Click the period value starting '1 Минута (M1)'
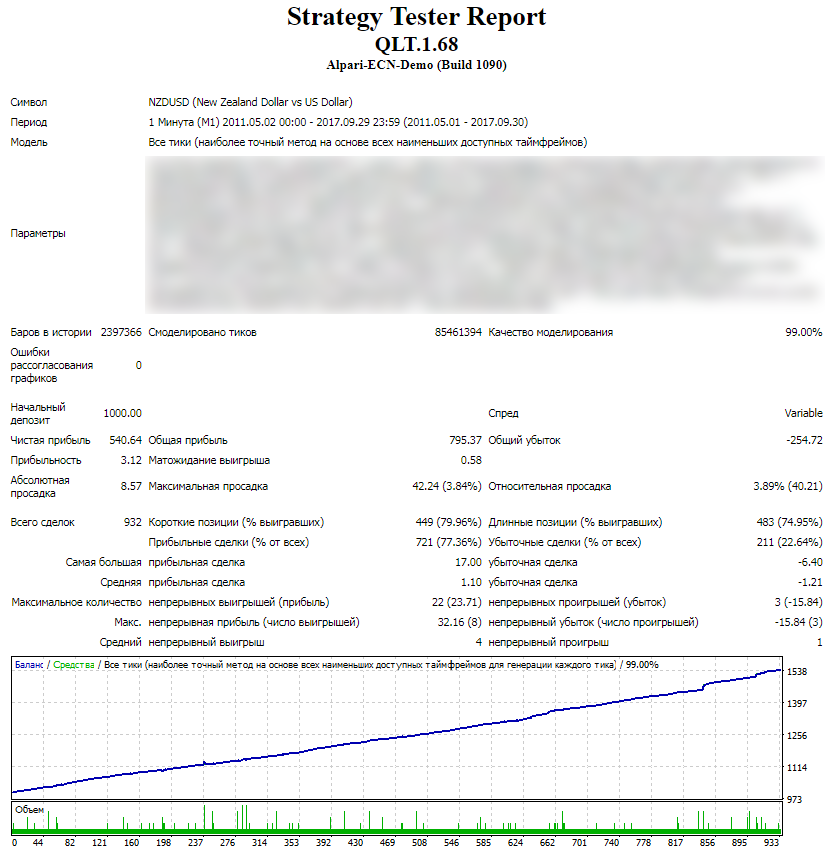The height and width of the screenshot is (854, 832). [x=338, y=122]
